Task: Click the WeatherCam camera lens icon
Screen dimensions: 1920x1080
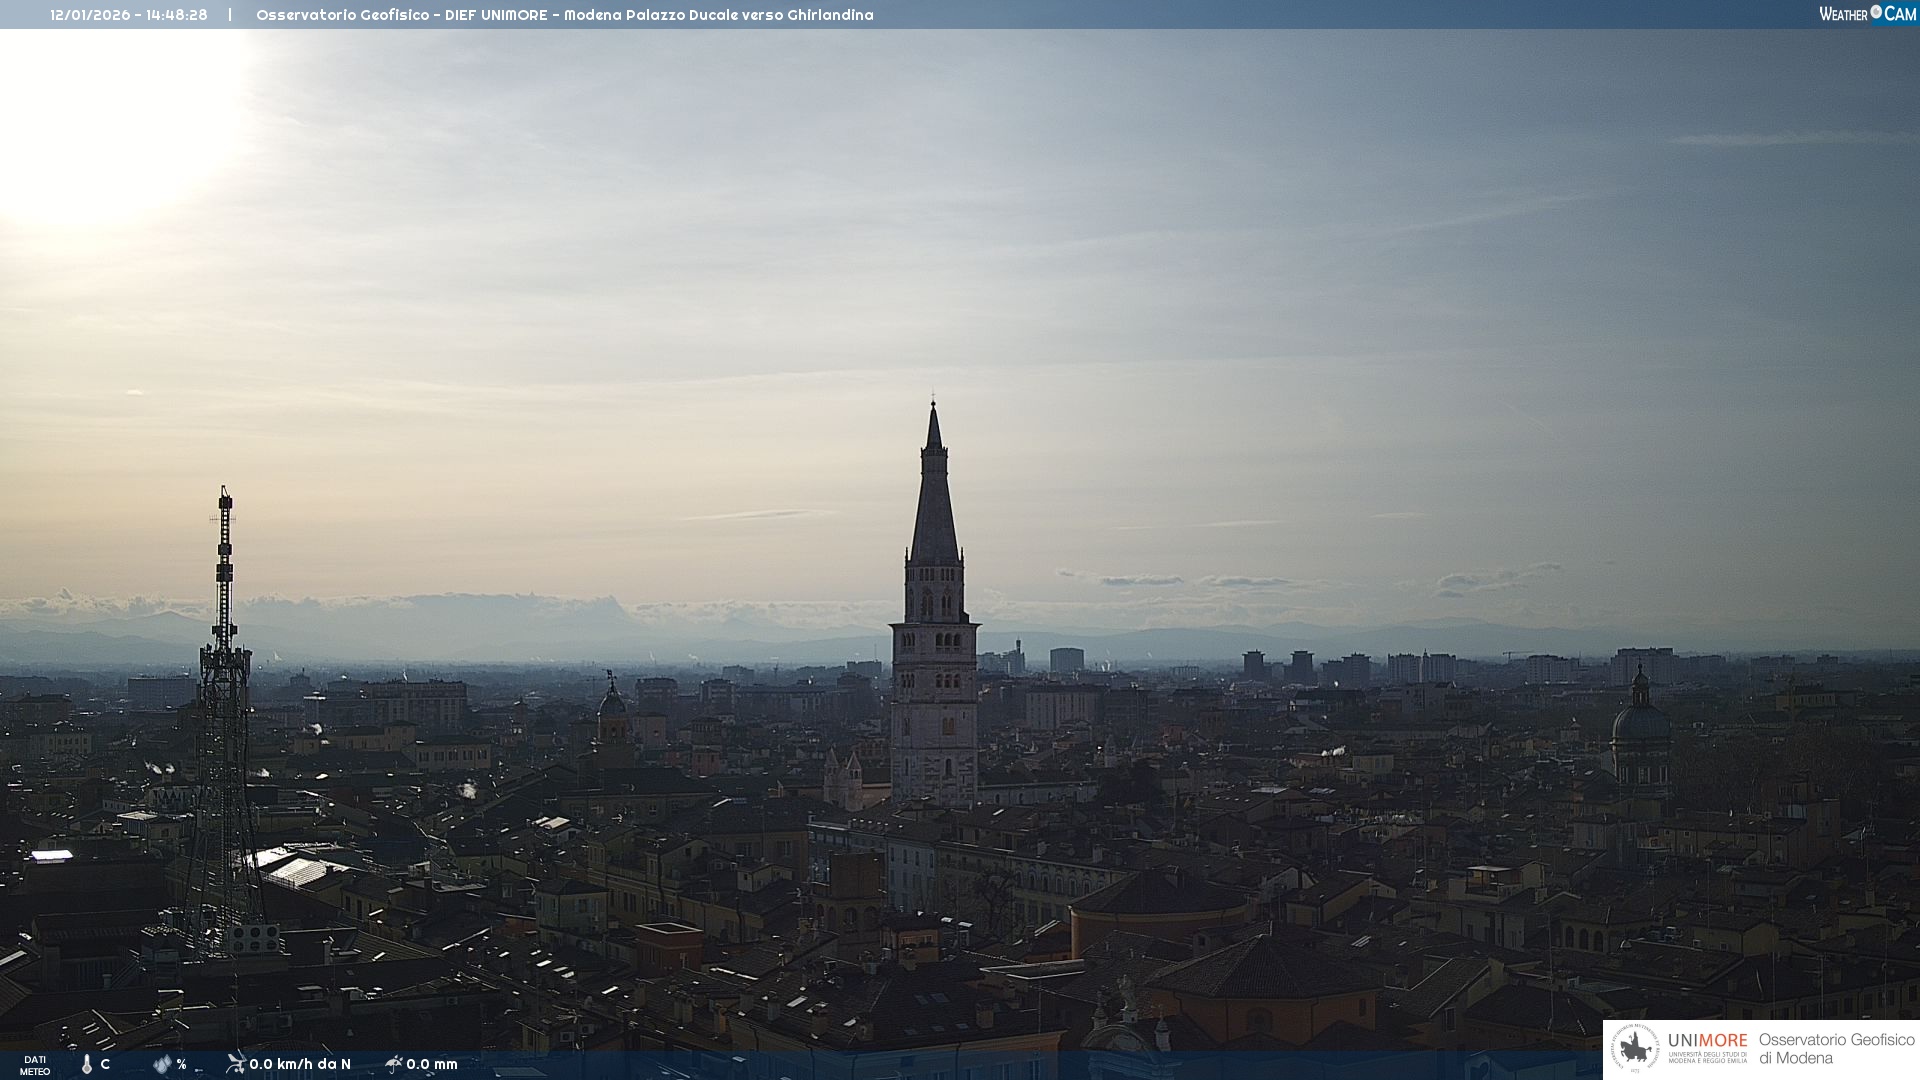Action: pos(1876,12)
